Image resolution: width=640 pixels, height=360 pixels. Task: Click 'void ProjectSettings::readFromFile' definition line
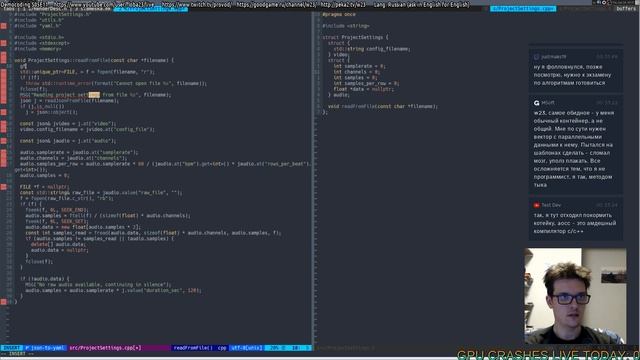[x=94, y=60]
